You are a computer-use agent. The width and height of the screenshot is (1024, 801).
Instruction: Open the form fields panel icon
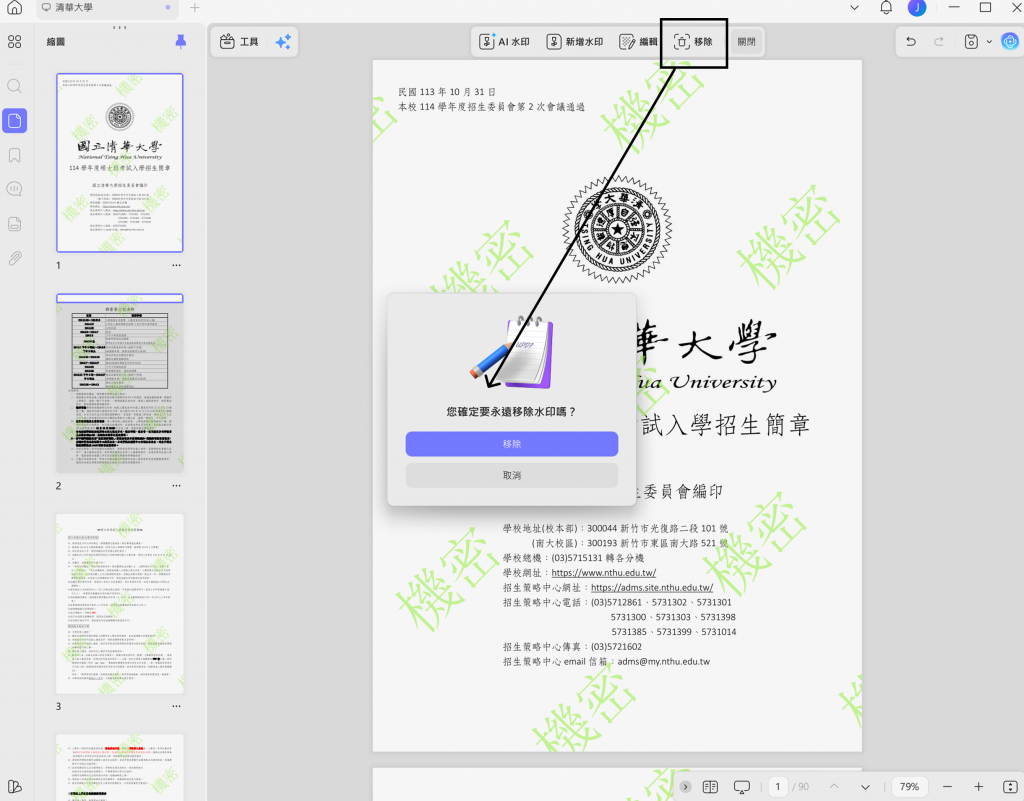point(14,224)
